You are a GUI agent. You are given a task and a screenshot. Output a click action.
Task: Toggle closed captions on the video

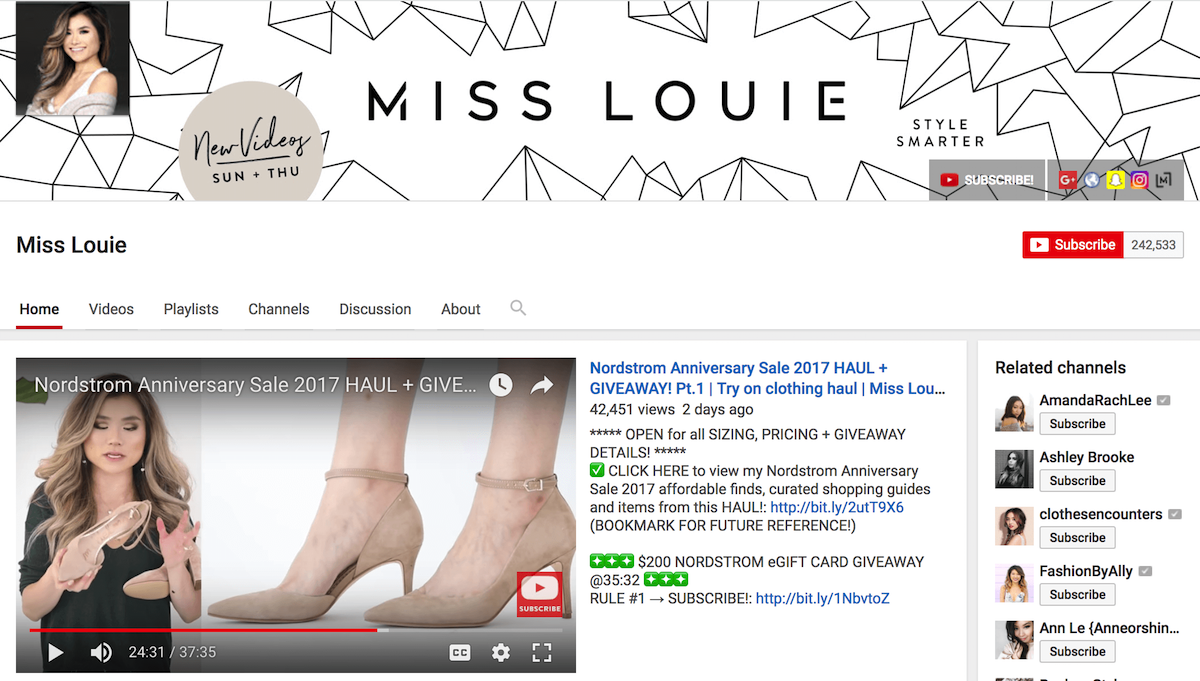click(460, 653)
